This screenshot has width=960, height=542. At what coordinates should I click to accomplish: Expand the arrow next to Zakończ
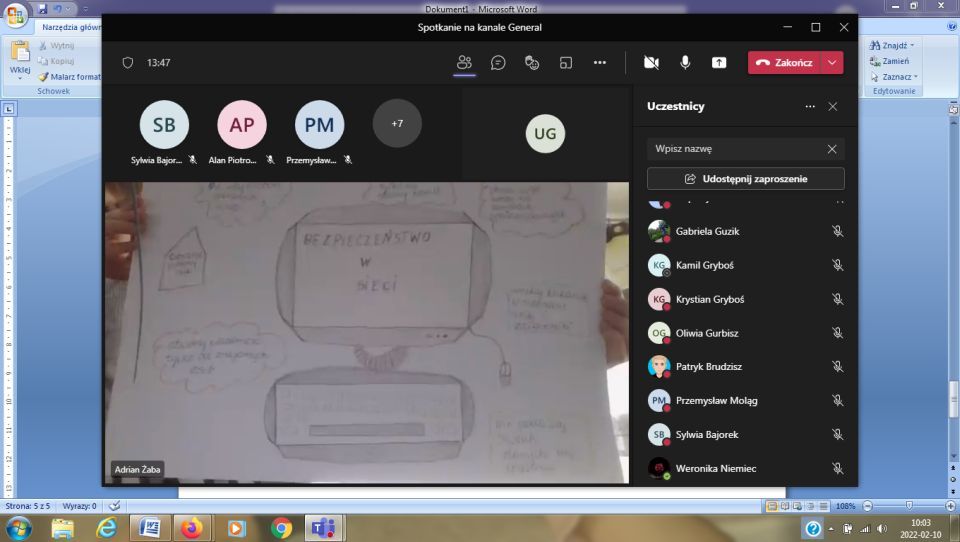pyautogui.click(x=832, y=62)
